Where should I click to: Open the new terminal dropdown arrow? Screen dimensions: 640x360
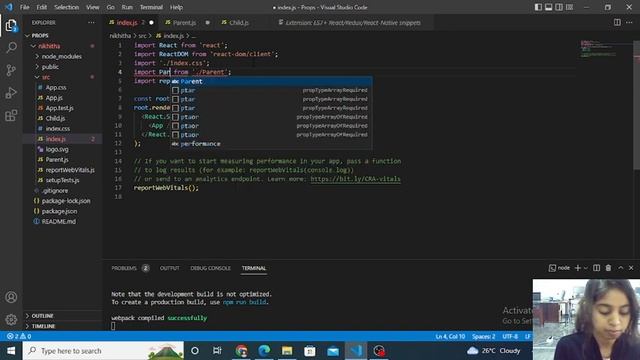[585, 268]
